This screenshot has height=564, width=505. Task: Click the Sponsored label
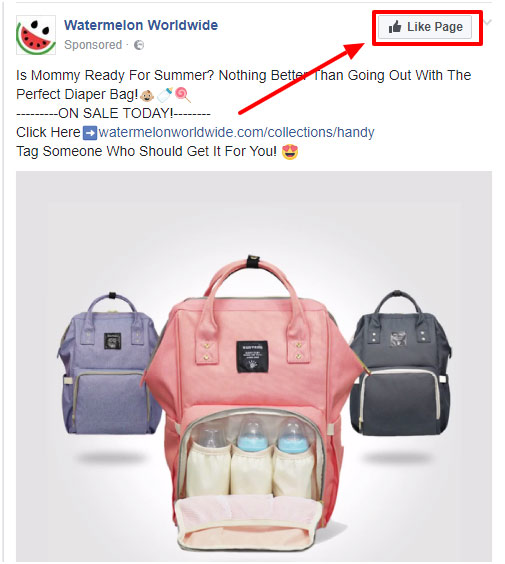[93, 45]
